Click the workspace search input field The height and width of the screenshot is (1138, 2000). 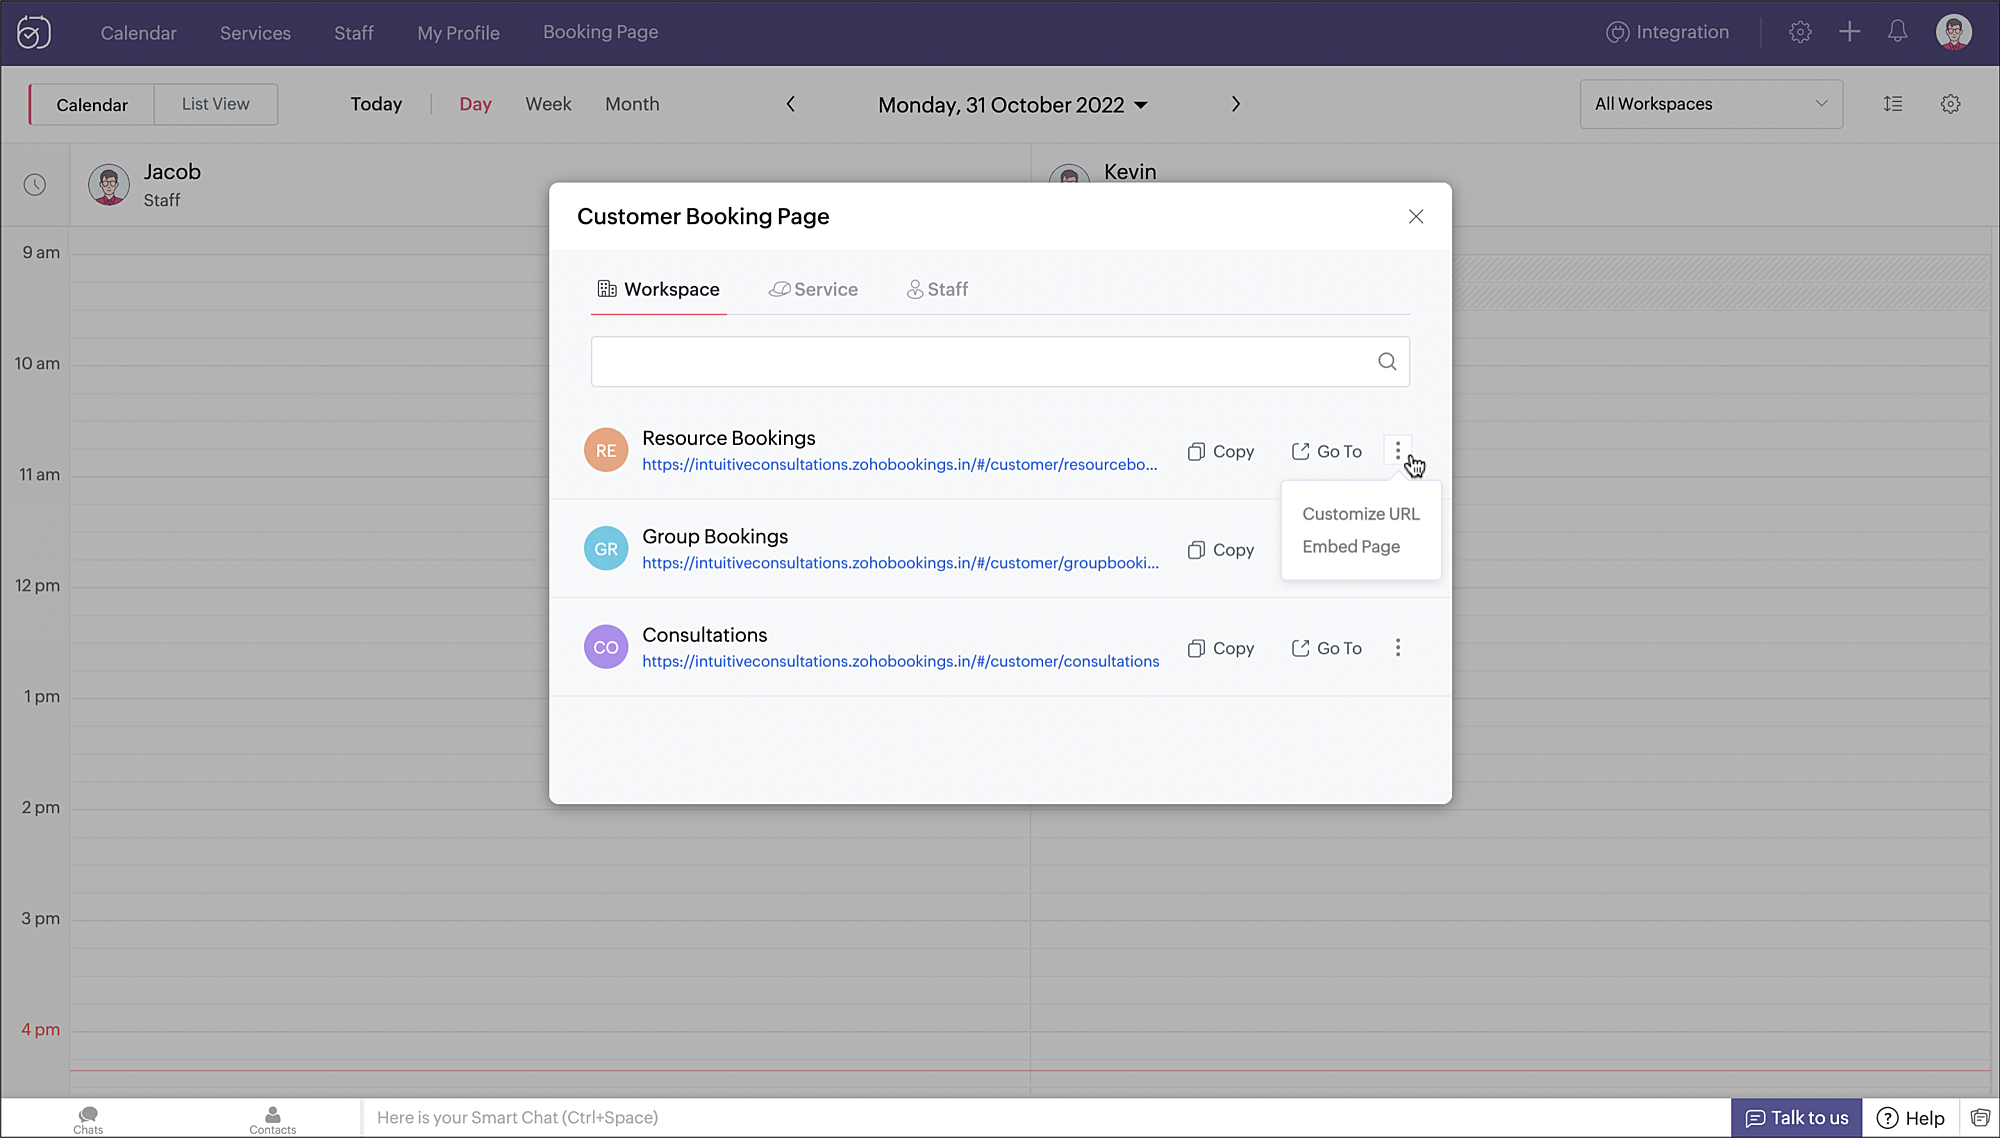pyautogui.click(x=980, y=362)
